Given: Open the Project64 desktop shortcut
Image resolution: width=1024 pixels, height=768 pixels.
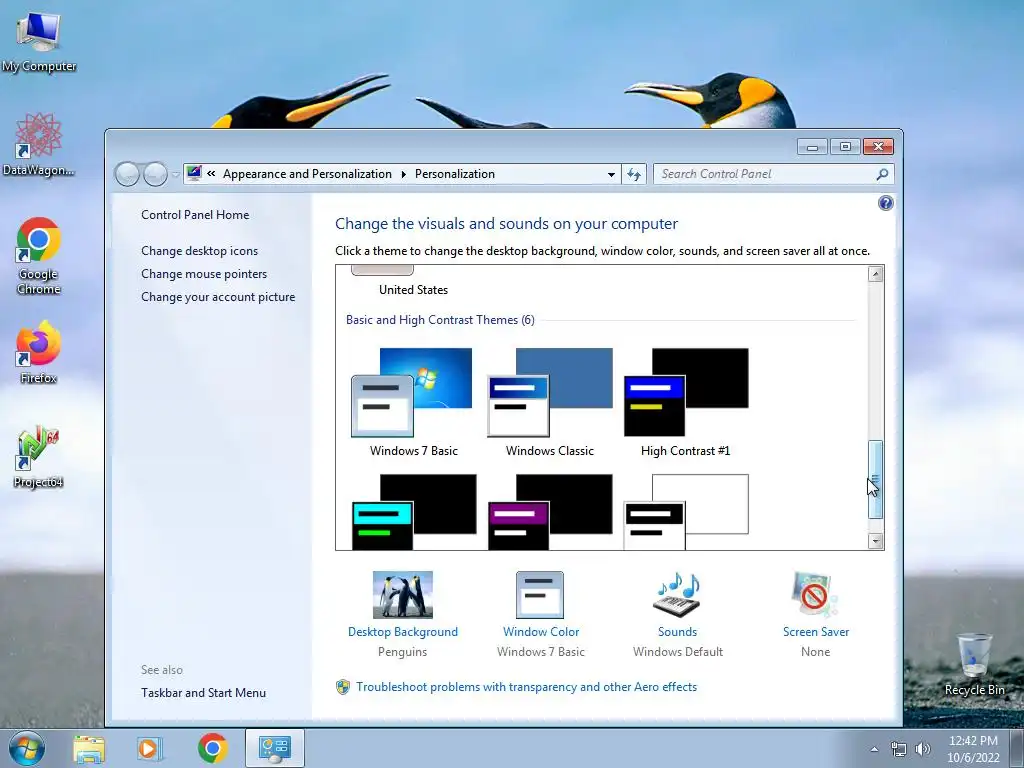Looking at the screenshot, I should [x=39, y=457].
